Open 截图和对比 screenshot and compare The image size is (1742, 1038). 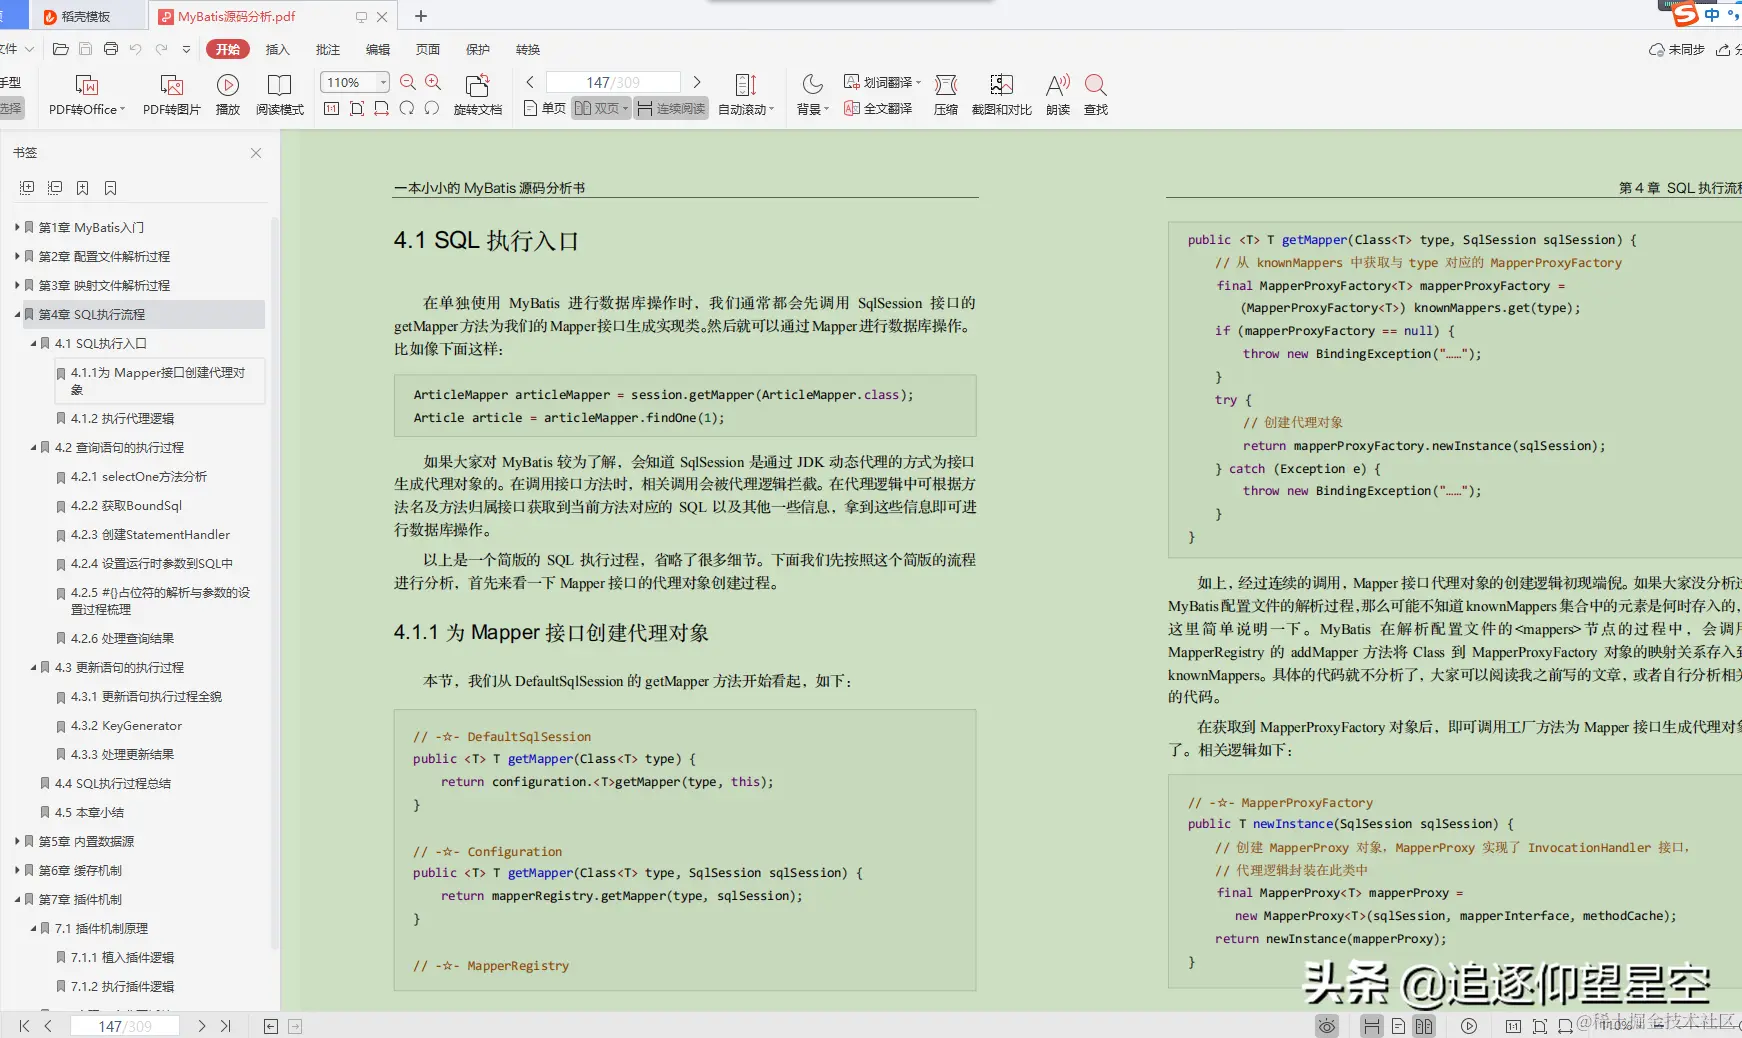click(1002, 95)
